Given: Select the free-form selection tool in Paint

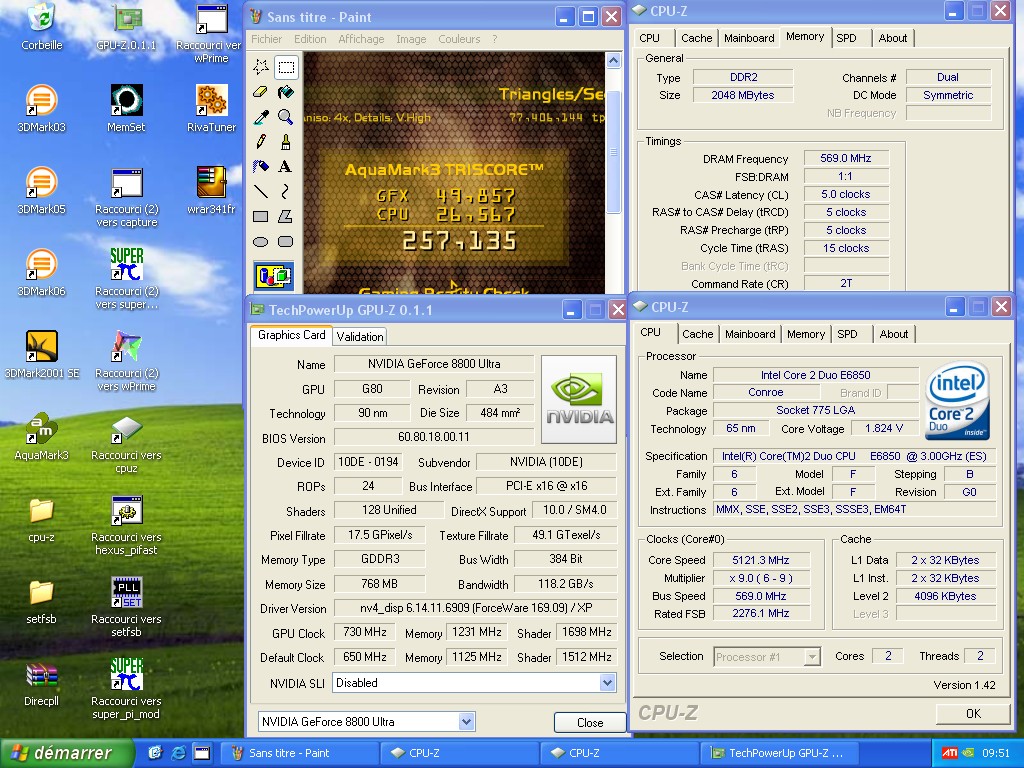Looking at the screenshot, I should (x=261, y=67).
